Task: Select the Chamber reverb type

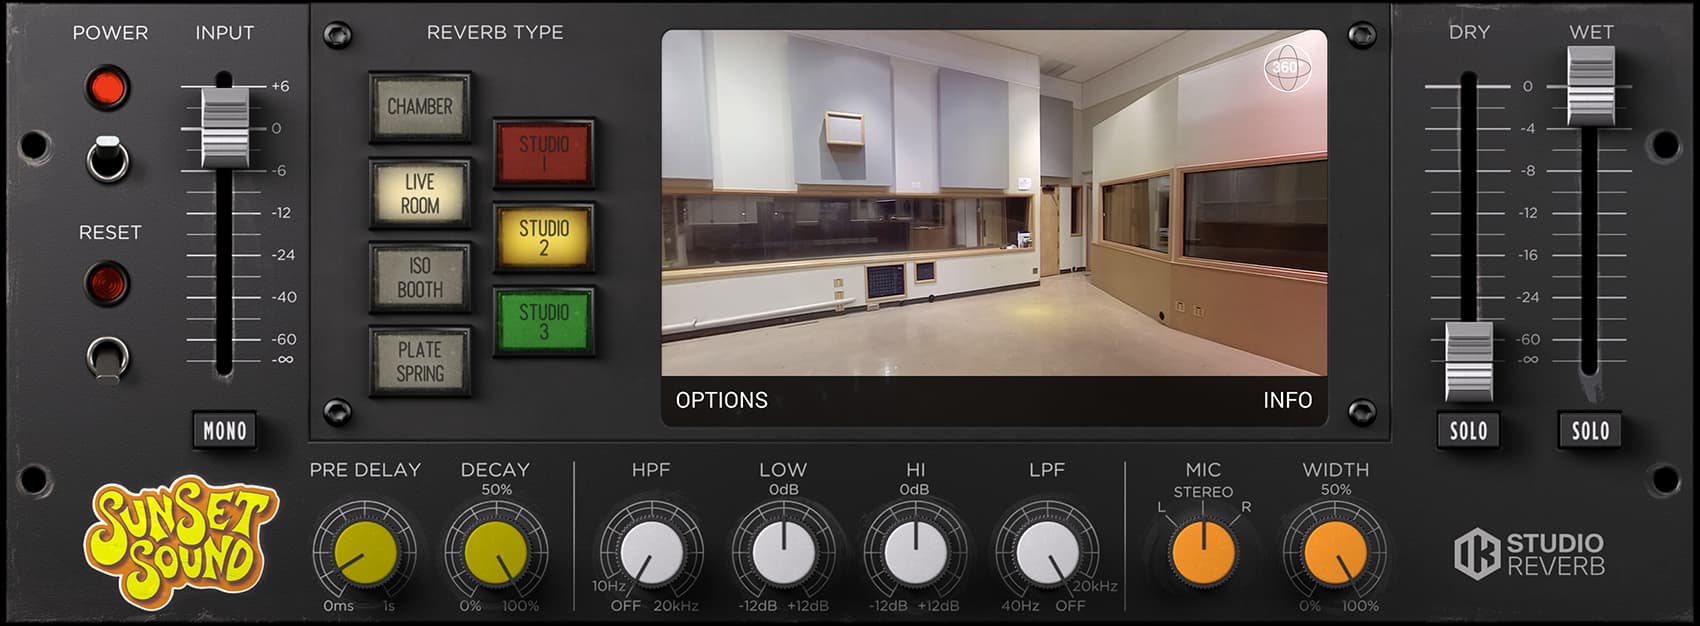Action: tap(420, 107)
